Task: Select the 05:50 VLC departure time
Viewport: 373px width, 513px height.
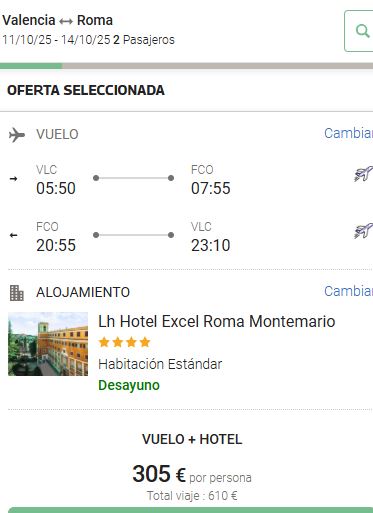Action: (56, 188)
